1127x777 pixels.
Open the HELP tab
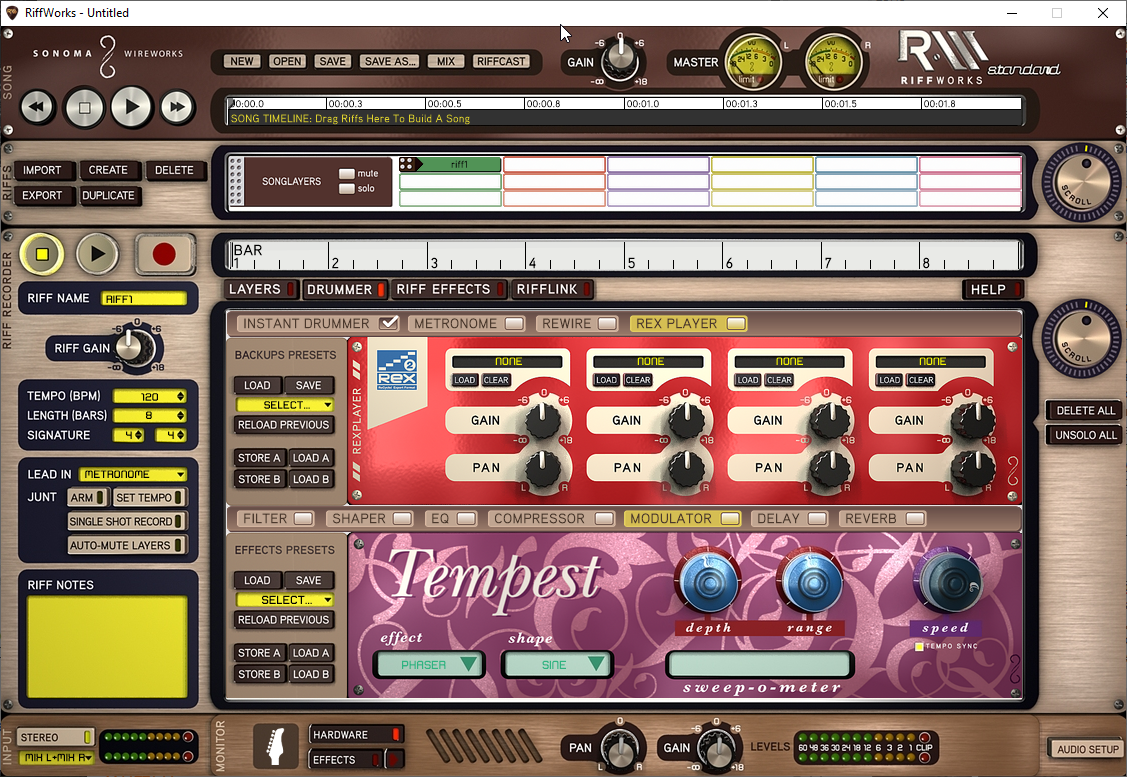[994, 289]
